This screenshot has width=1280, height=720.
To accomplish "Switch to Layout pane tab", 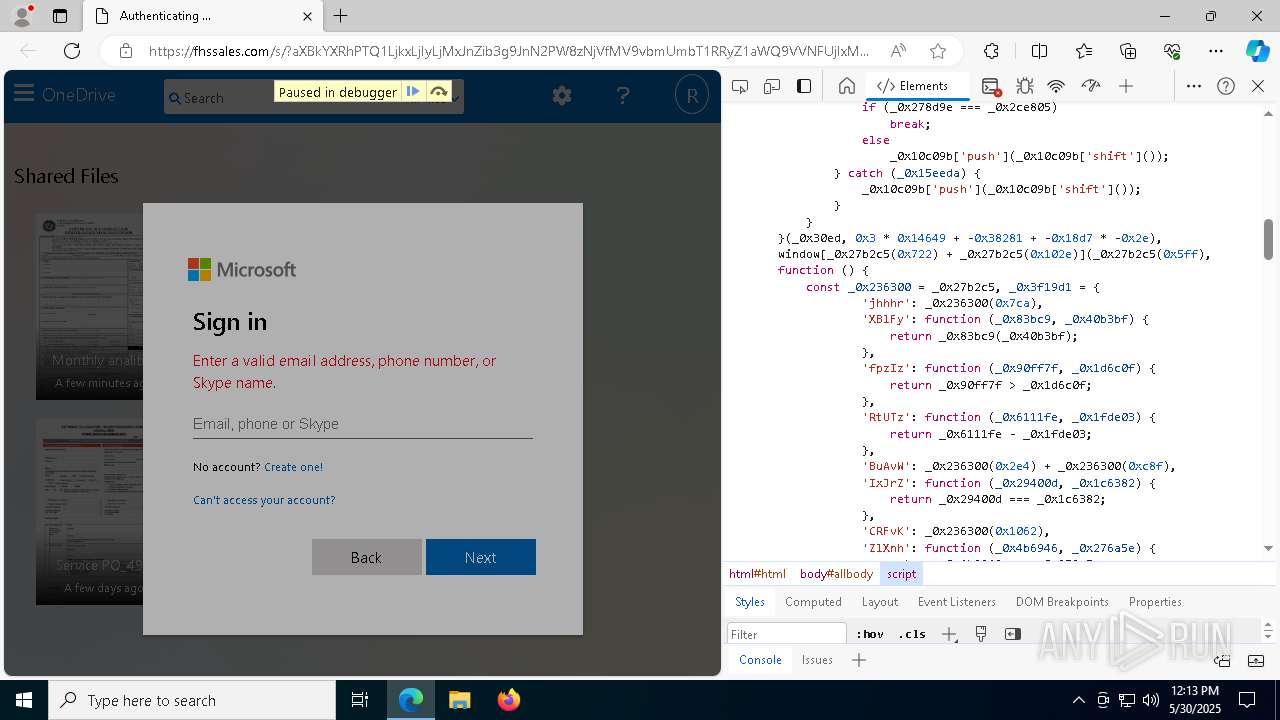I will click(879, 602).
